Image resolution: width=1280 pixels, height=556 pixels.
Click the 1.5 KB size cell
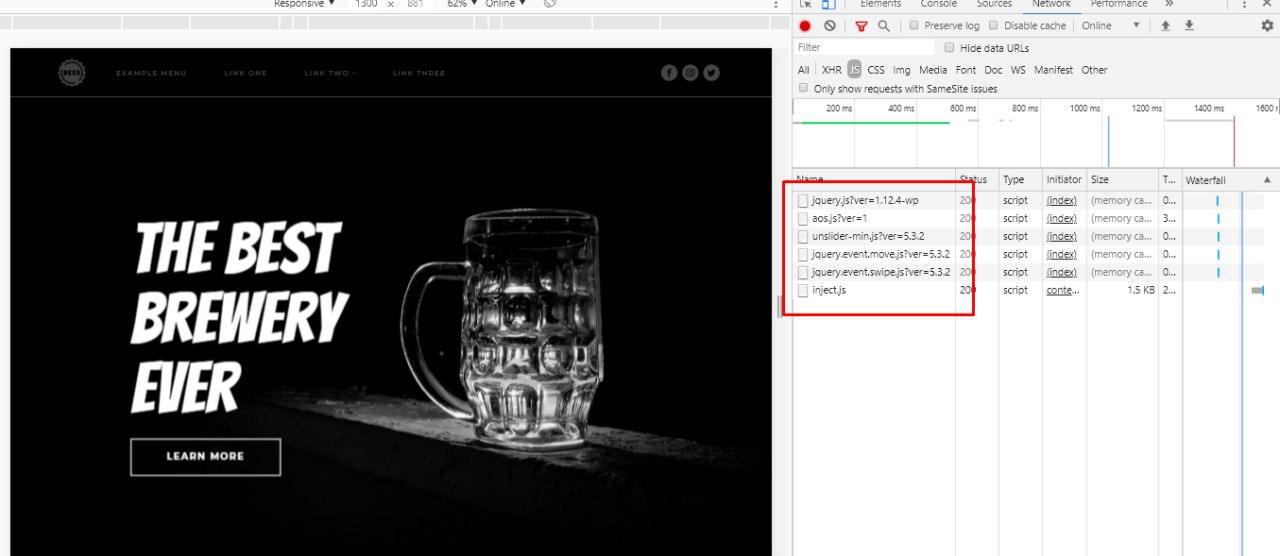[x=1141, y=290]
